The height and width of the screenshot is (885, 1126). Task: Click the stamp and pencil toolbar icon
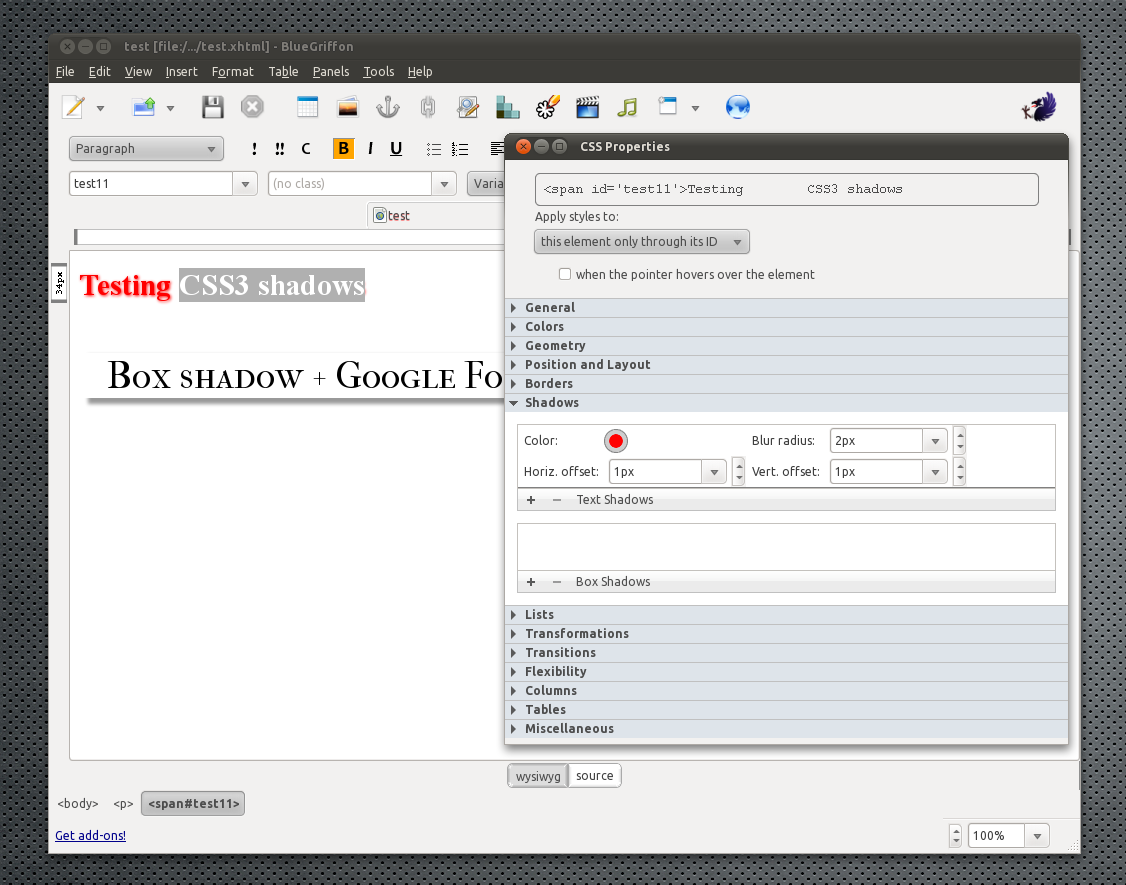point(467,107)
